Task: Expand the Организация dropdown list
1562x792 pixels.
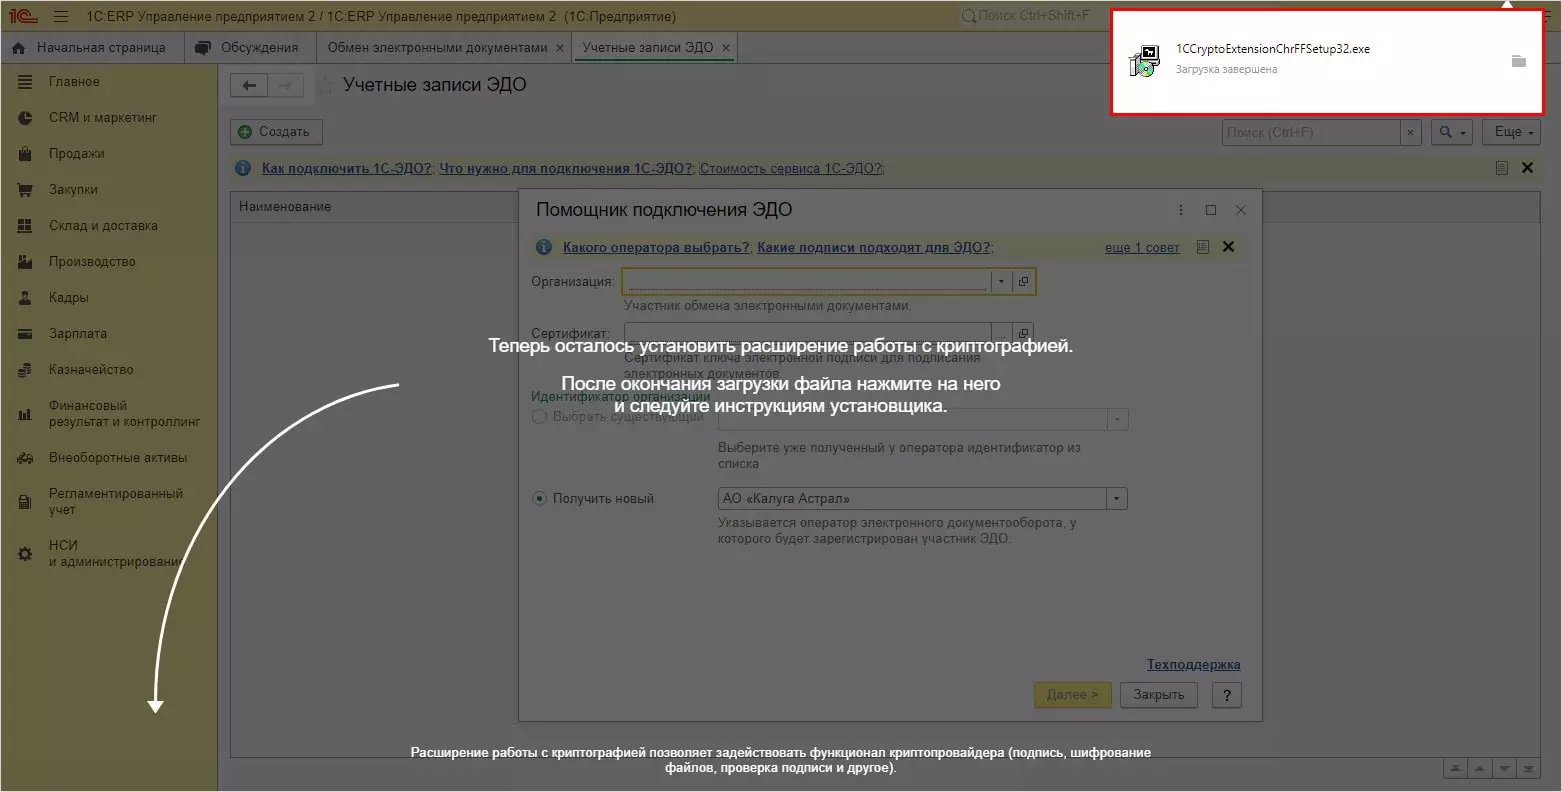Action: coord(1001,282)
